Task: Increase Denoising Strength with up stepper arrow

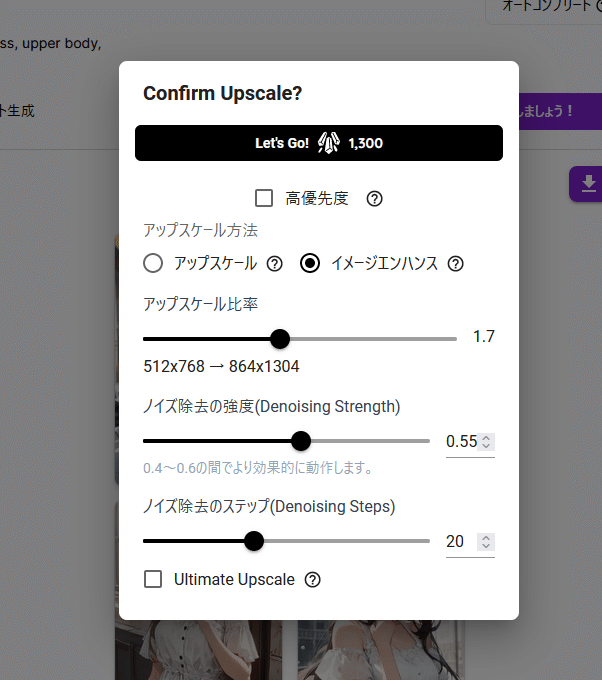Action: [486, 437]
